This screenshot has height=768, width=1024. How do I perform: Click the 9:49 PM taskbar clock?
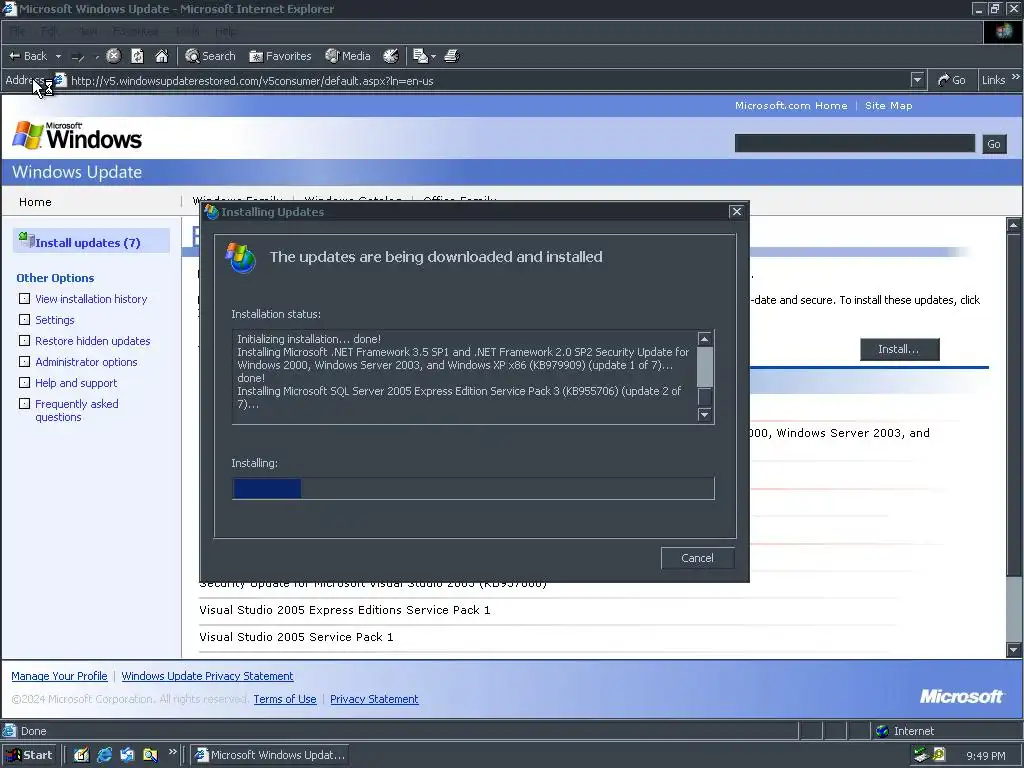(x=985, y=756)
